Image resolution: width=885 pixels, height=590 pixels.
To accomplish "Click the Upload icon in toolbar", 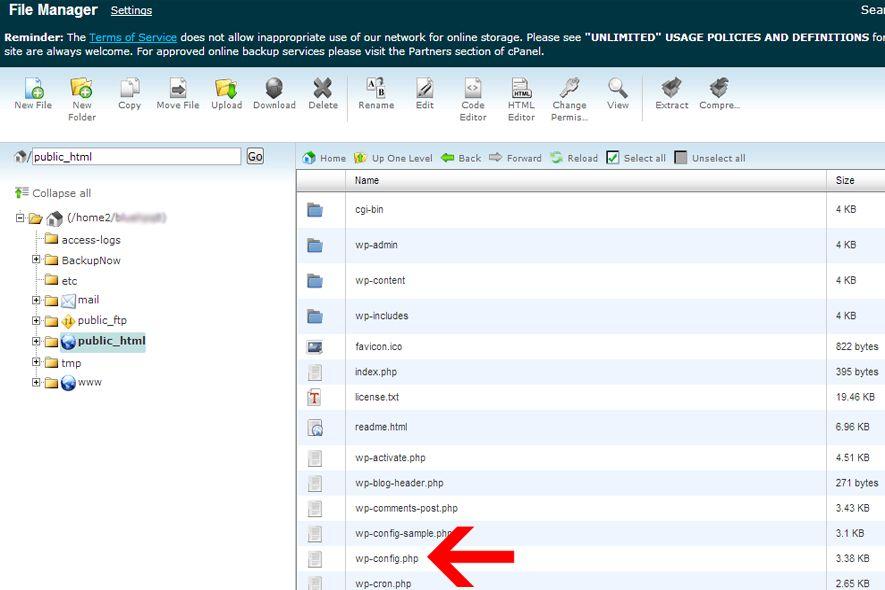I will pyautogui.click(x=226, y=89).
